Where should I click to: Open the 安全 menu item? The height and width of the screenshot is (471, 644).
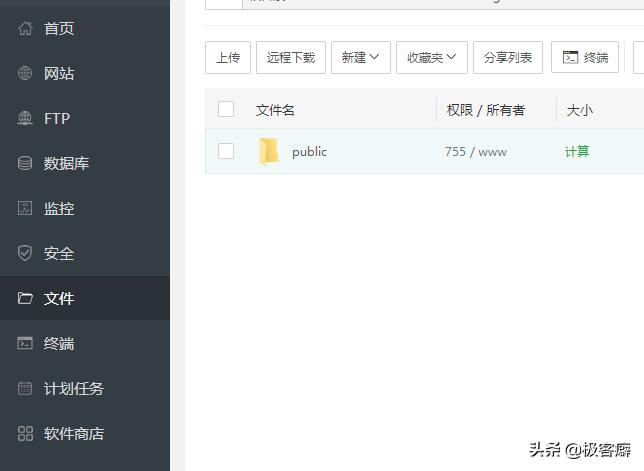point(85,253)
